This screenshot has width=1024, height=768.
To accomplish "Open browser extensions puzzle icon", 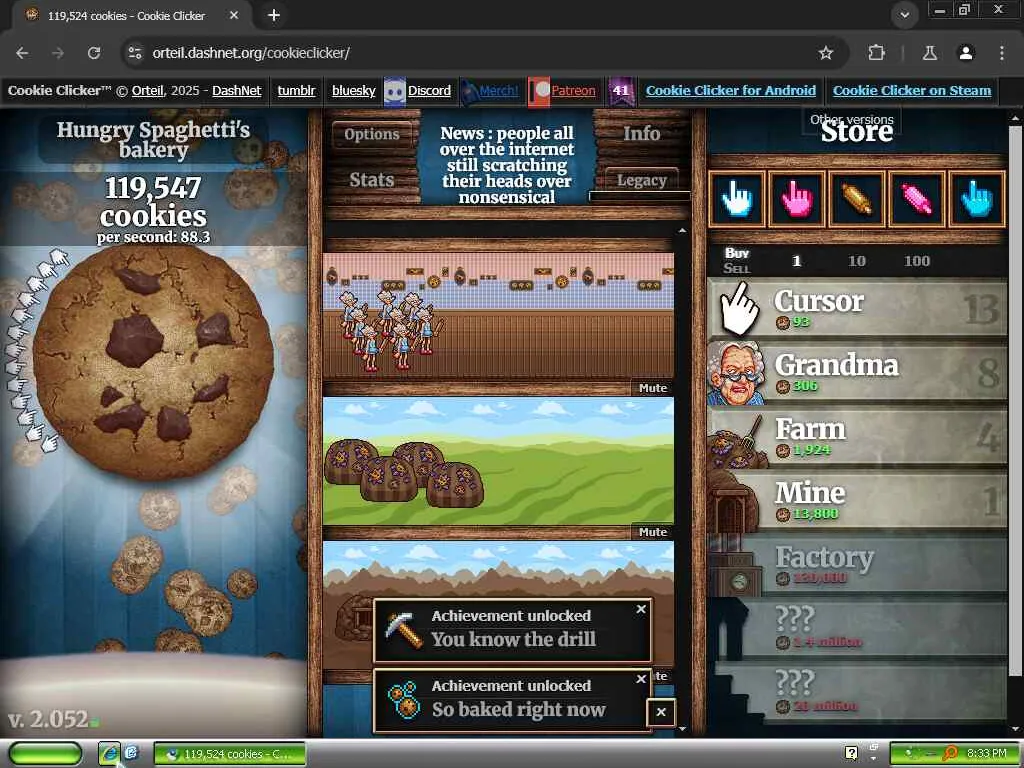I will (876, 53).
